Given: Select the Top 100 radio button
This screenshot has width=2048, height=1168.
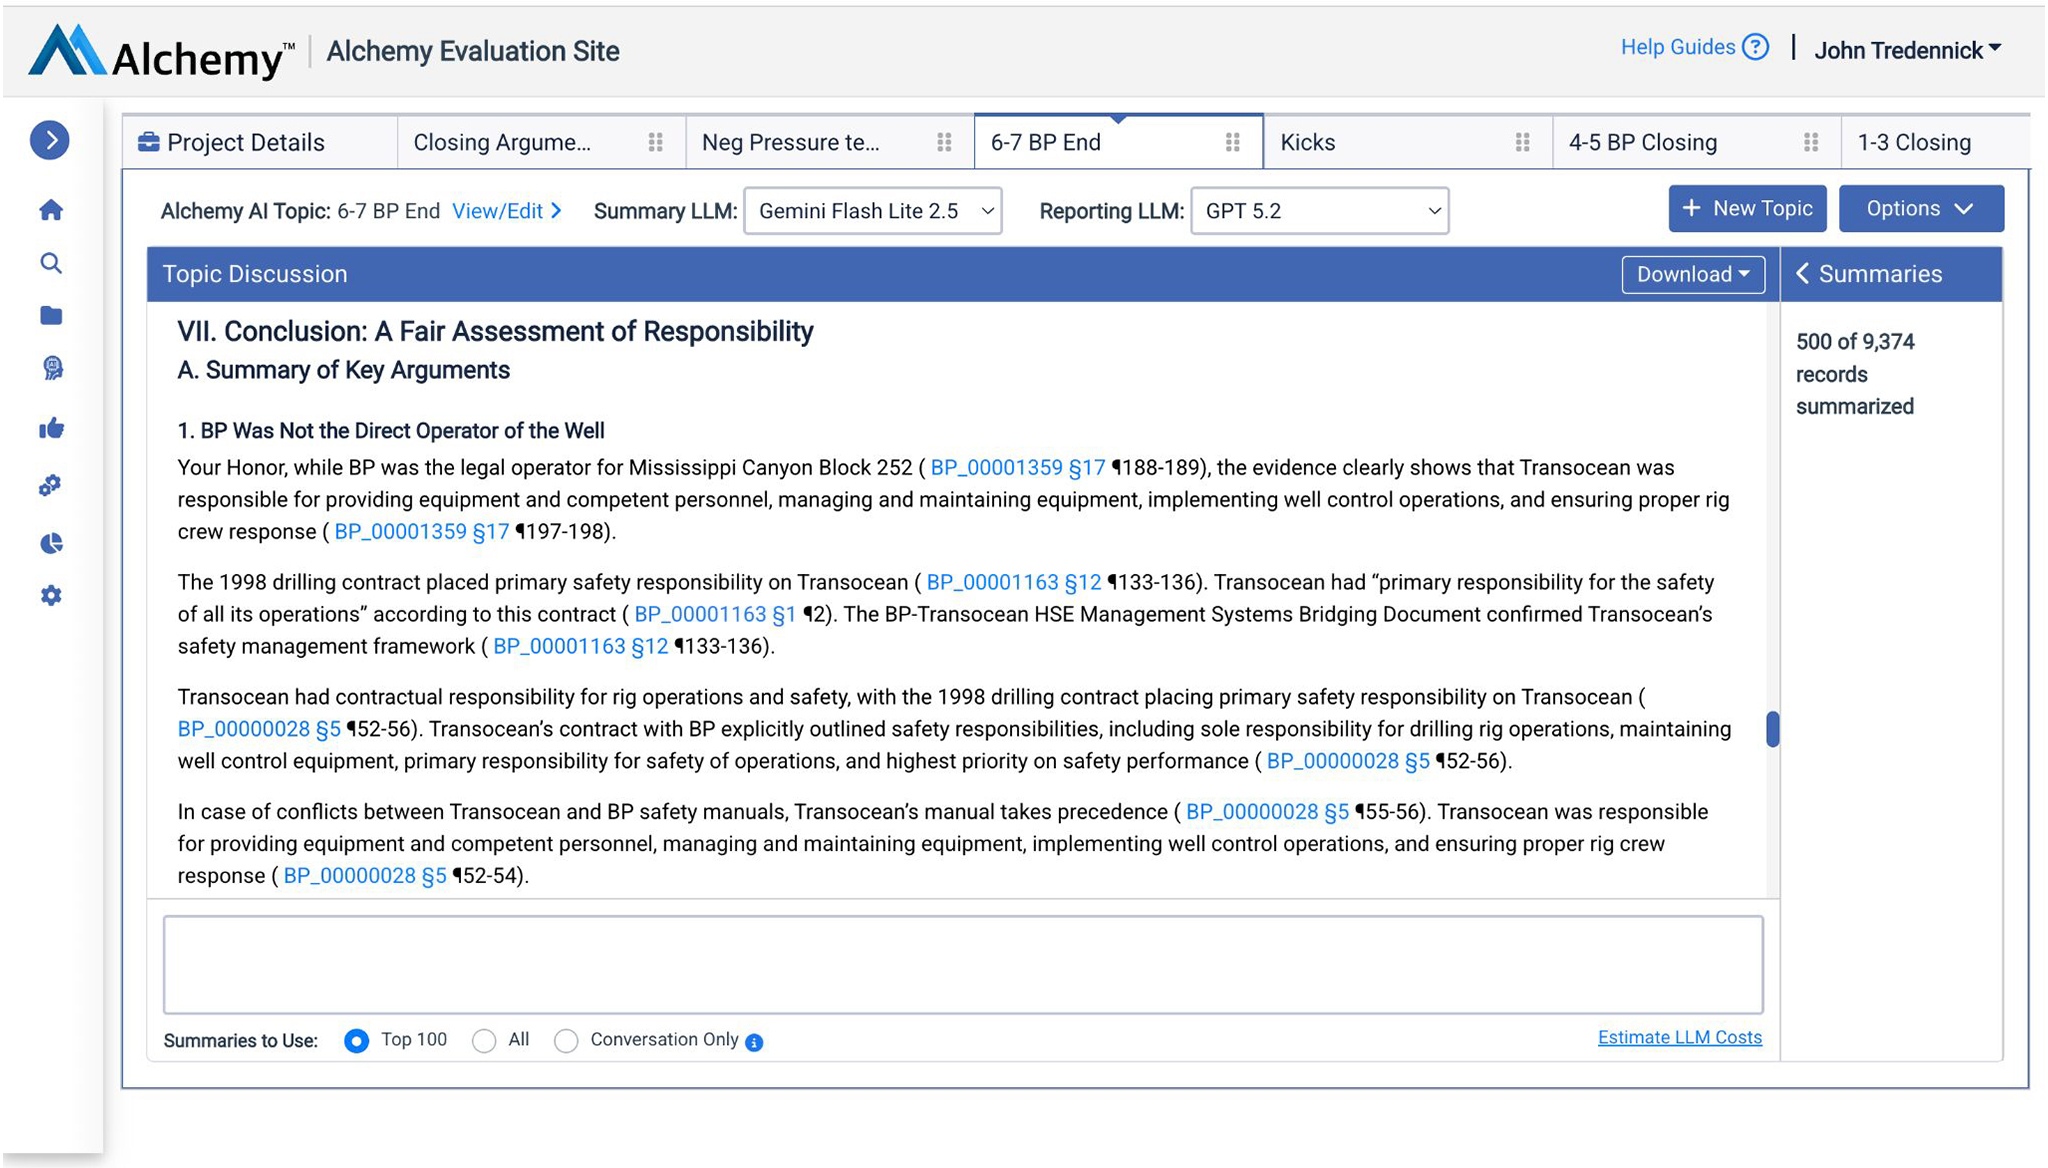Looking at the screenshot, I should (356, 1041).
